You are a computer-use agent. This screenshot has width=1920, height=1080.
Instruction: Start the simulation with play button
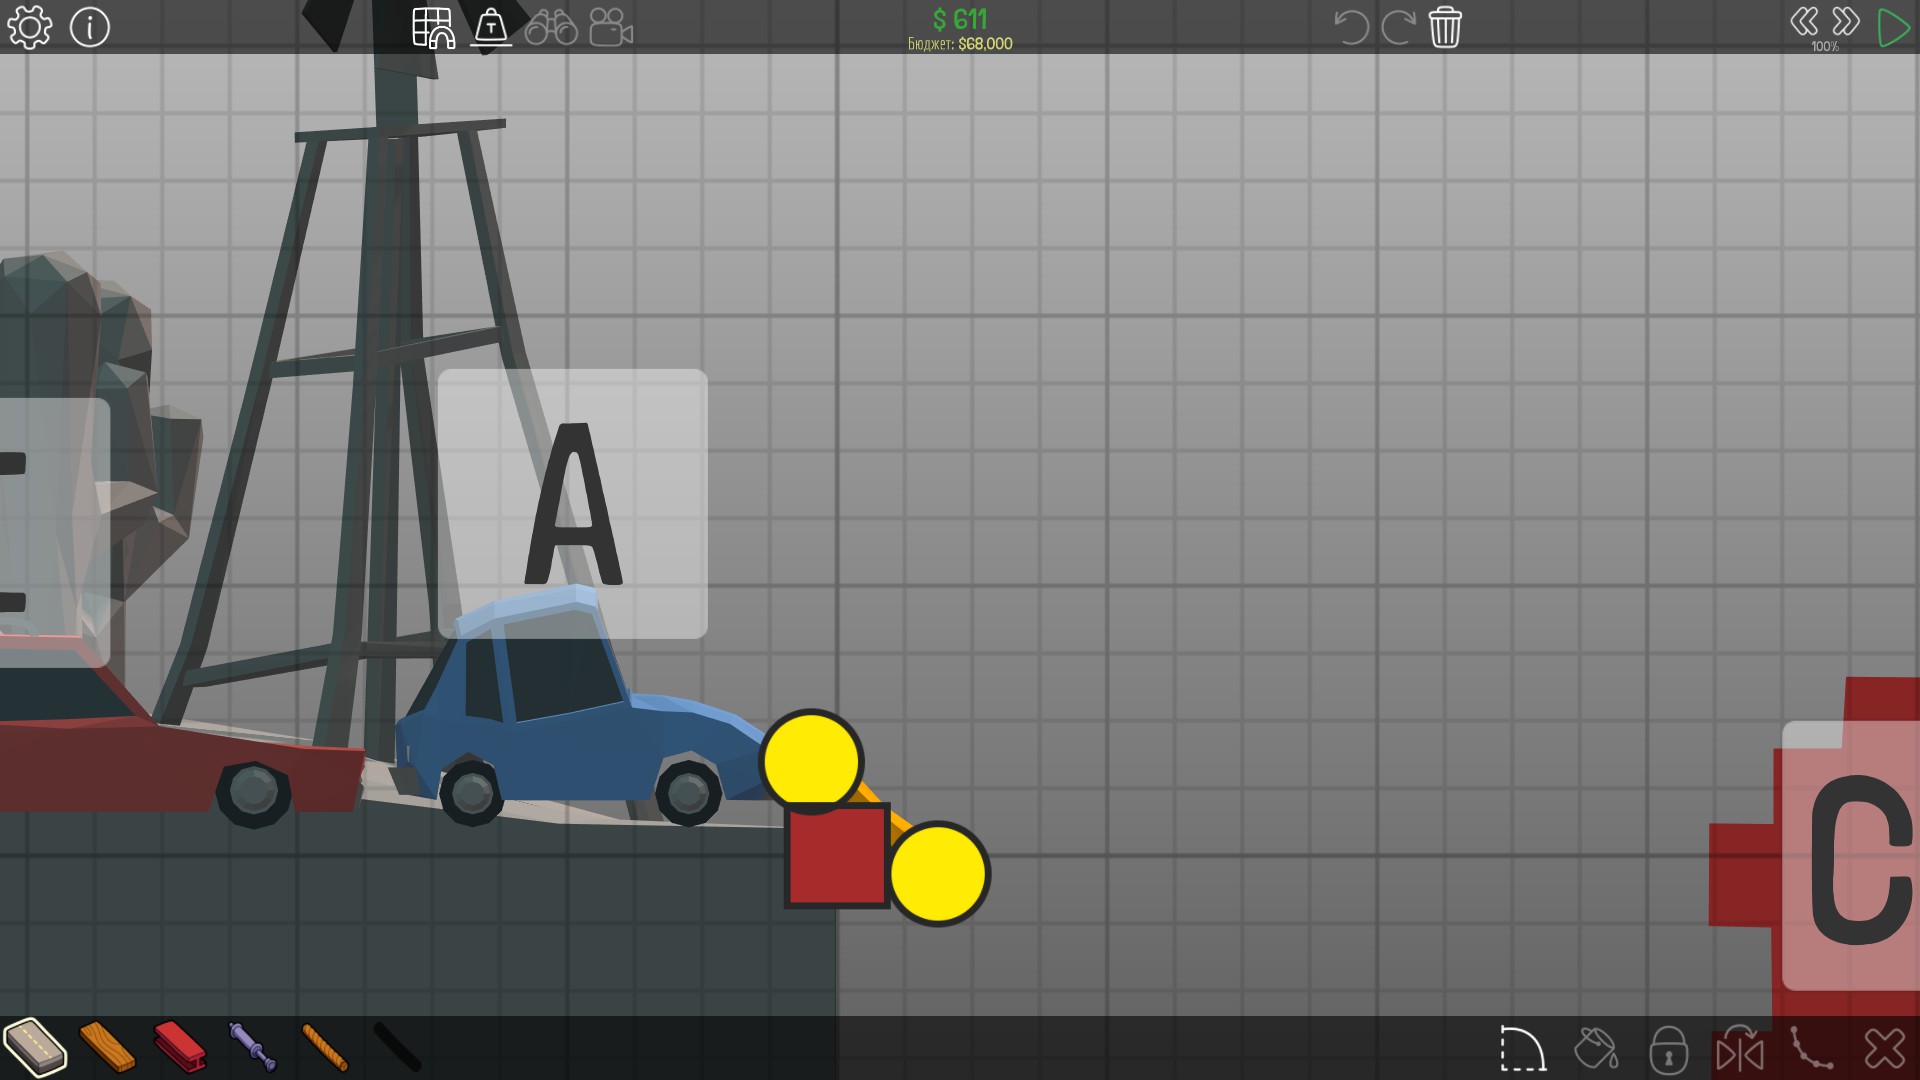click(x=1893, y=27)
